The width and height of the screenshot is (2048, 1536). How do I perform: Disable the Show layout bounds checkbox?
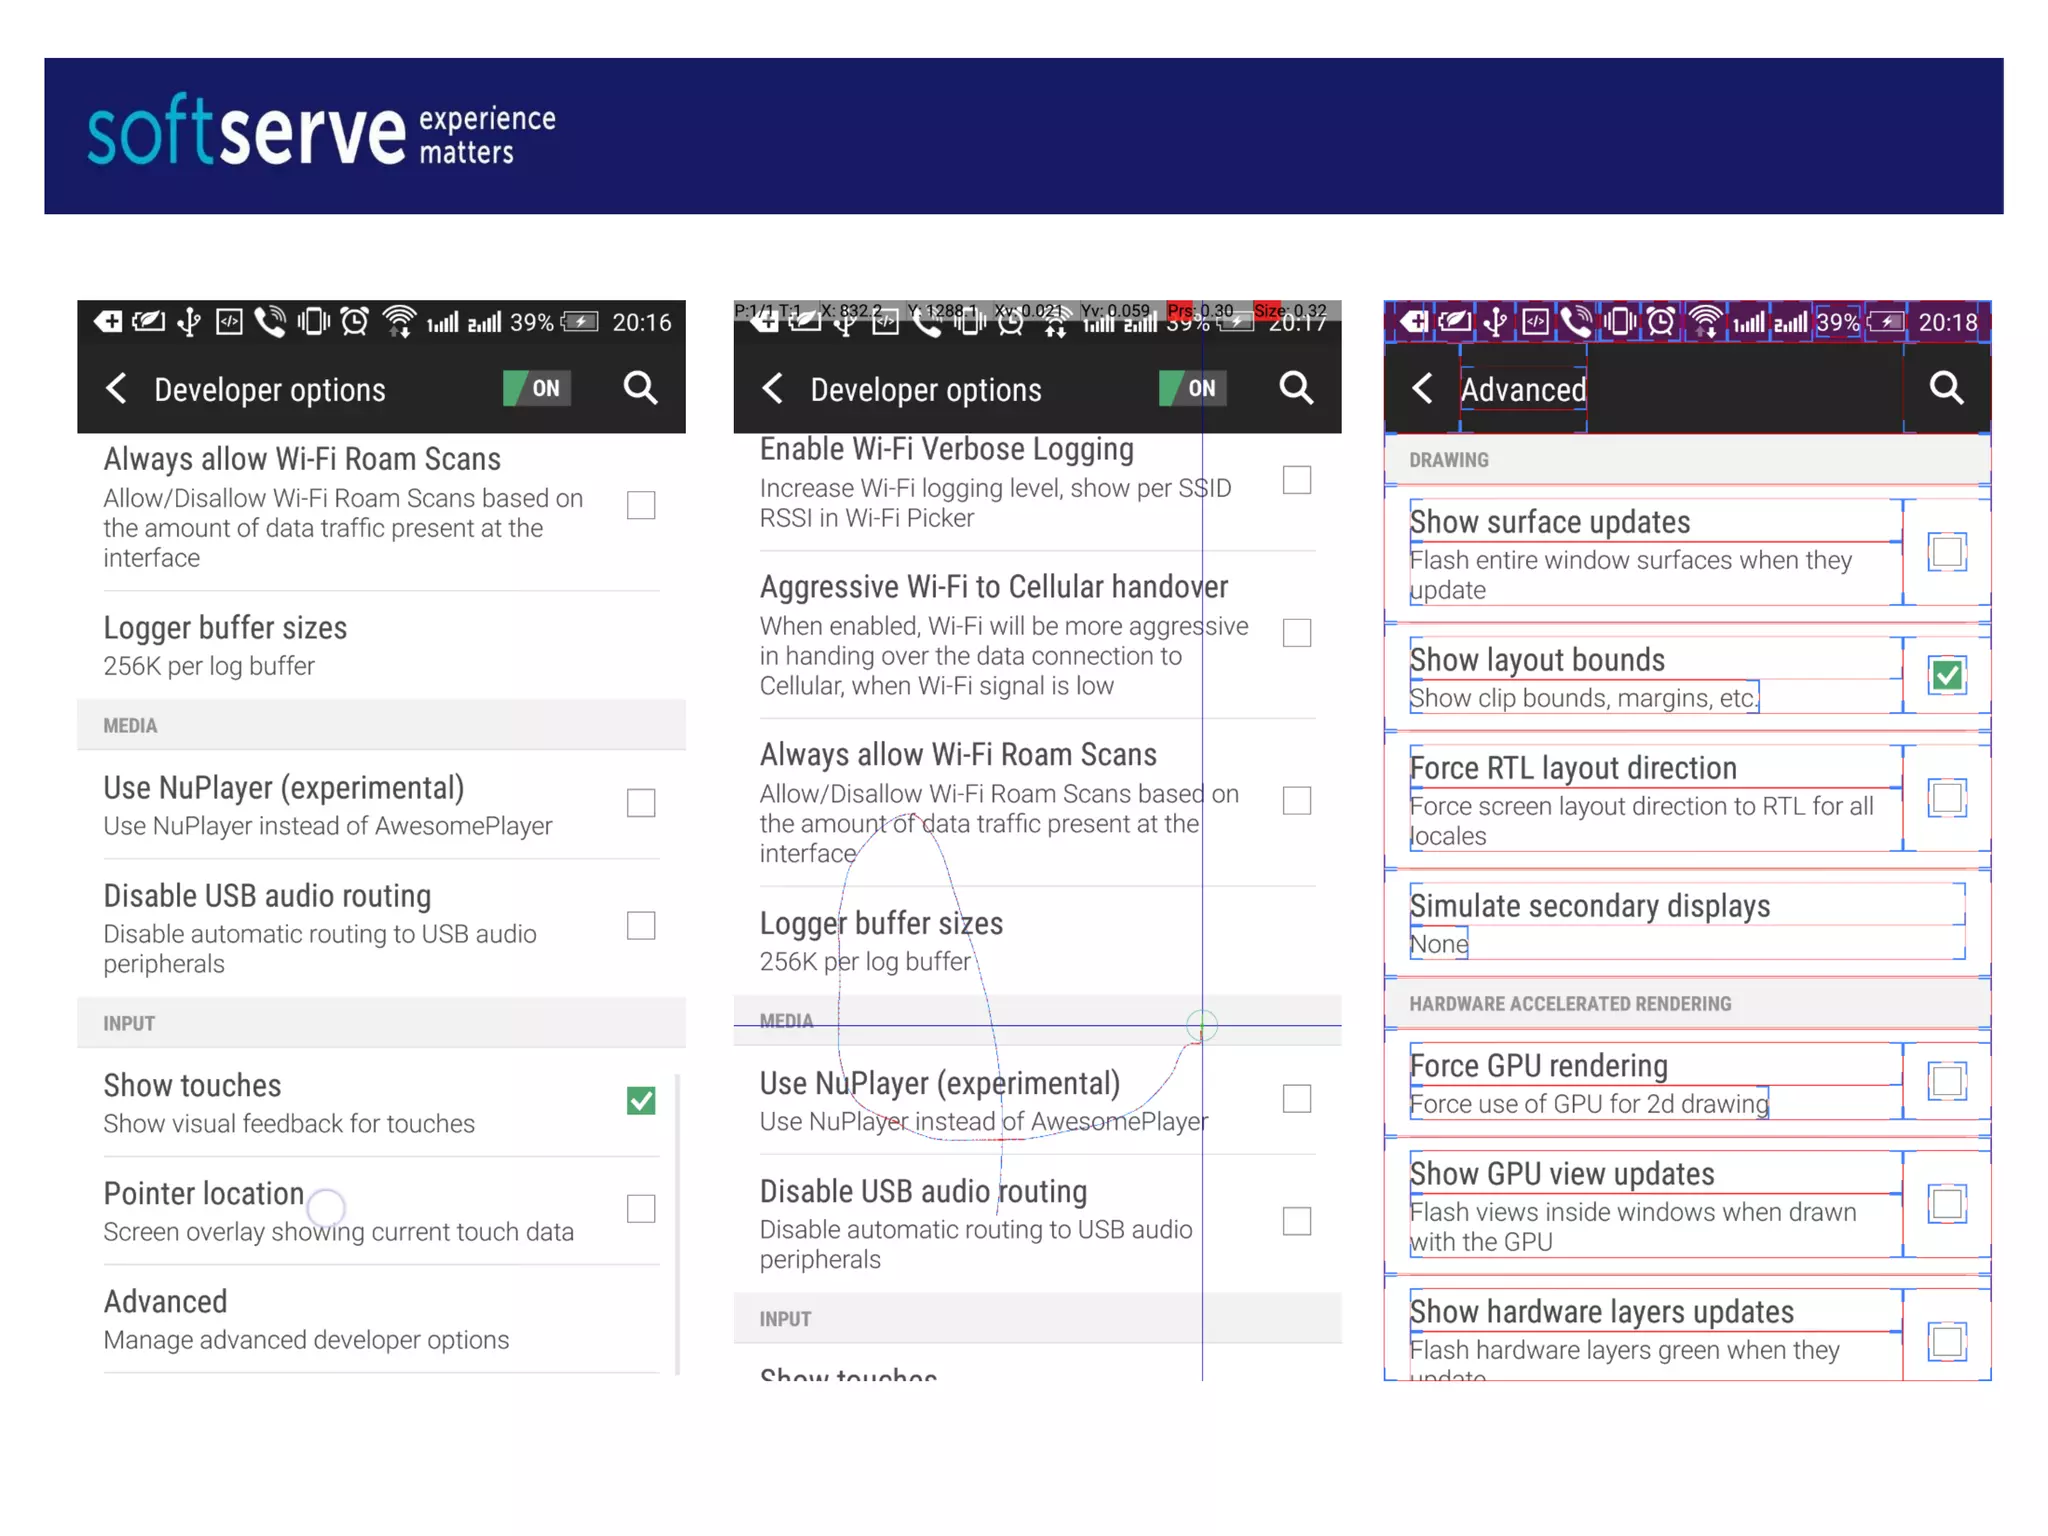1947,676
